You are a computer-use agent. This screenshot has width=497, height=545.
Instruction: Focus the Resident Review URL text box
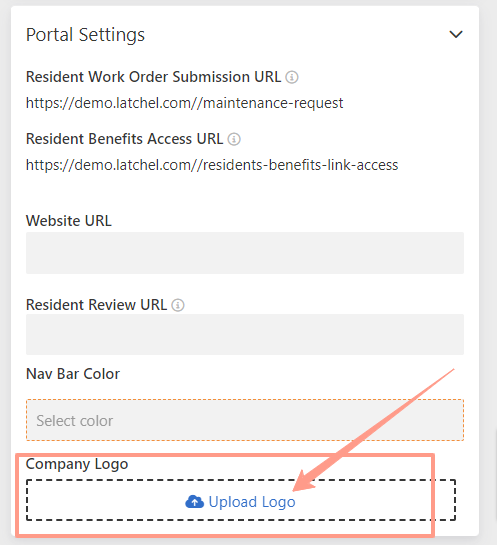pos(245,335)
